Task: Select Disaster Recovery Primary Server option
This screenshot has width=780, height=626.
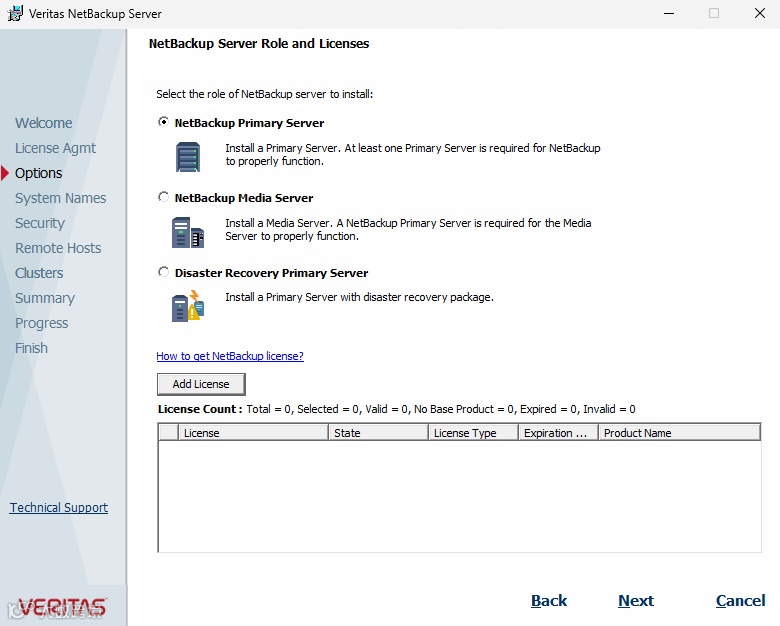Action: coord(164,273)
